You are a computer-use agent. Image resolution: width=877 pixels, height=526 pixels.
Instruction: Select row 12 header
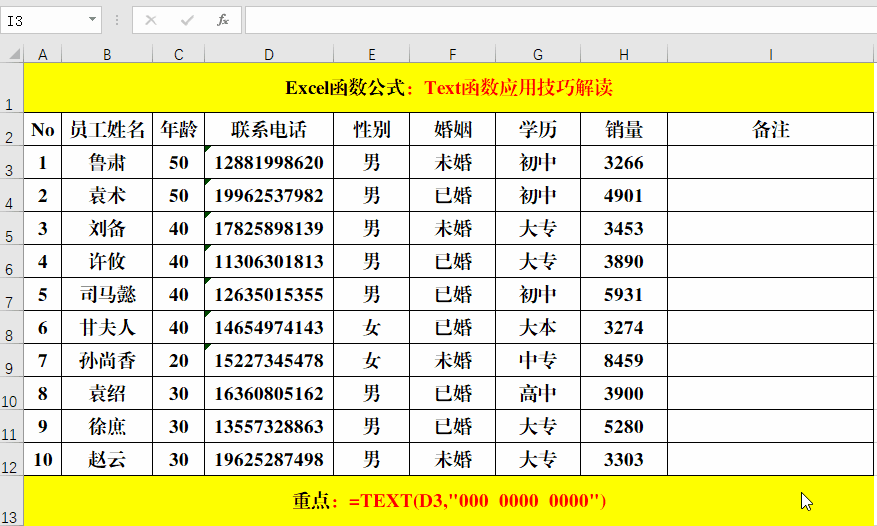click(11, 459)
